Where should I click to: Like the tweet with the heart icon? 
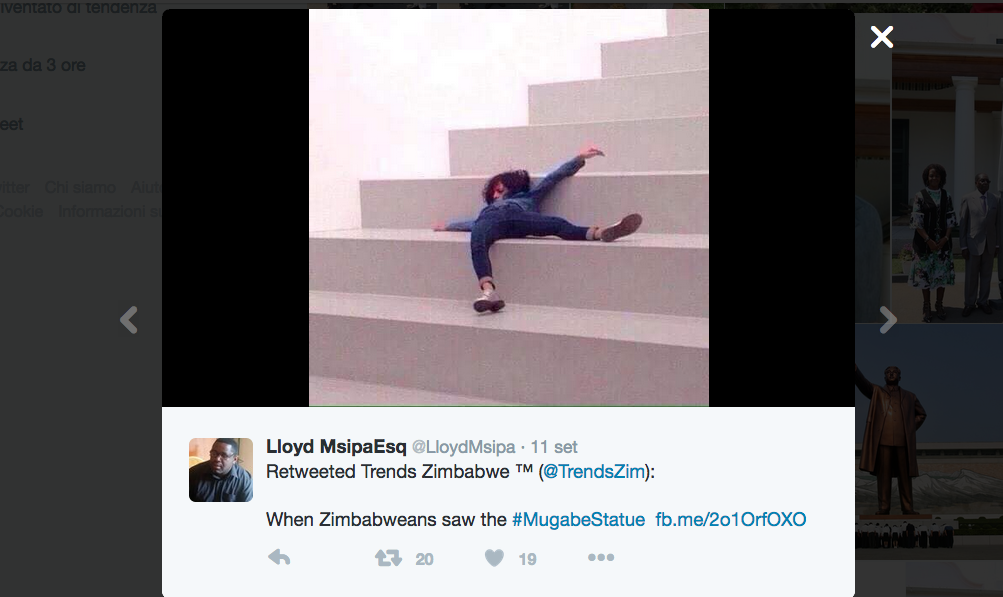[494, 558]
